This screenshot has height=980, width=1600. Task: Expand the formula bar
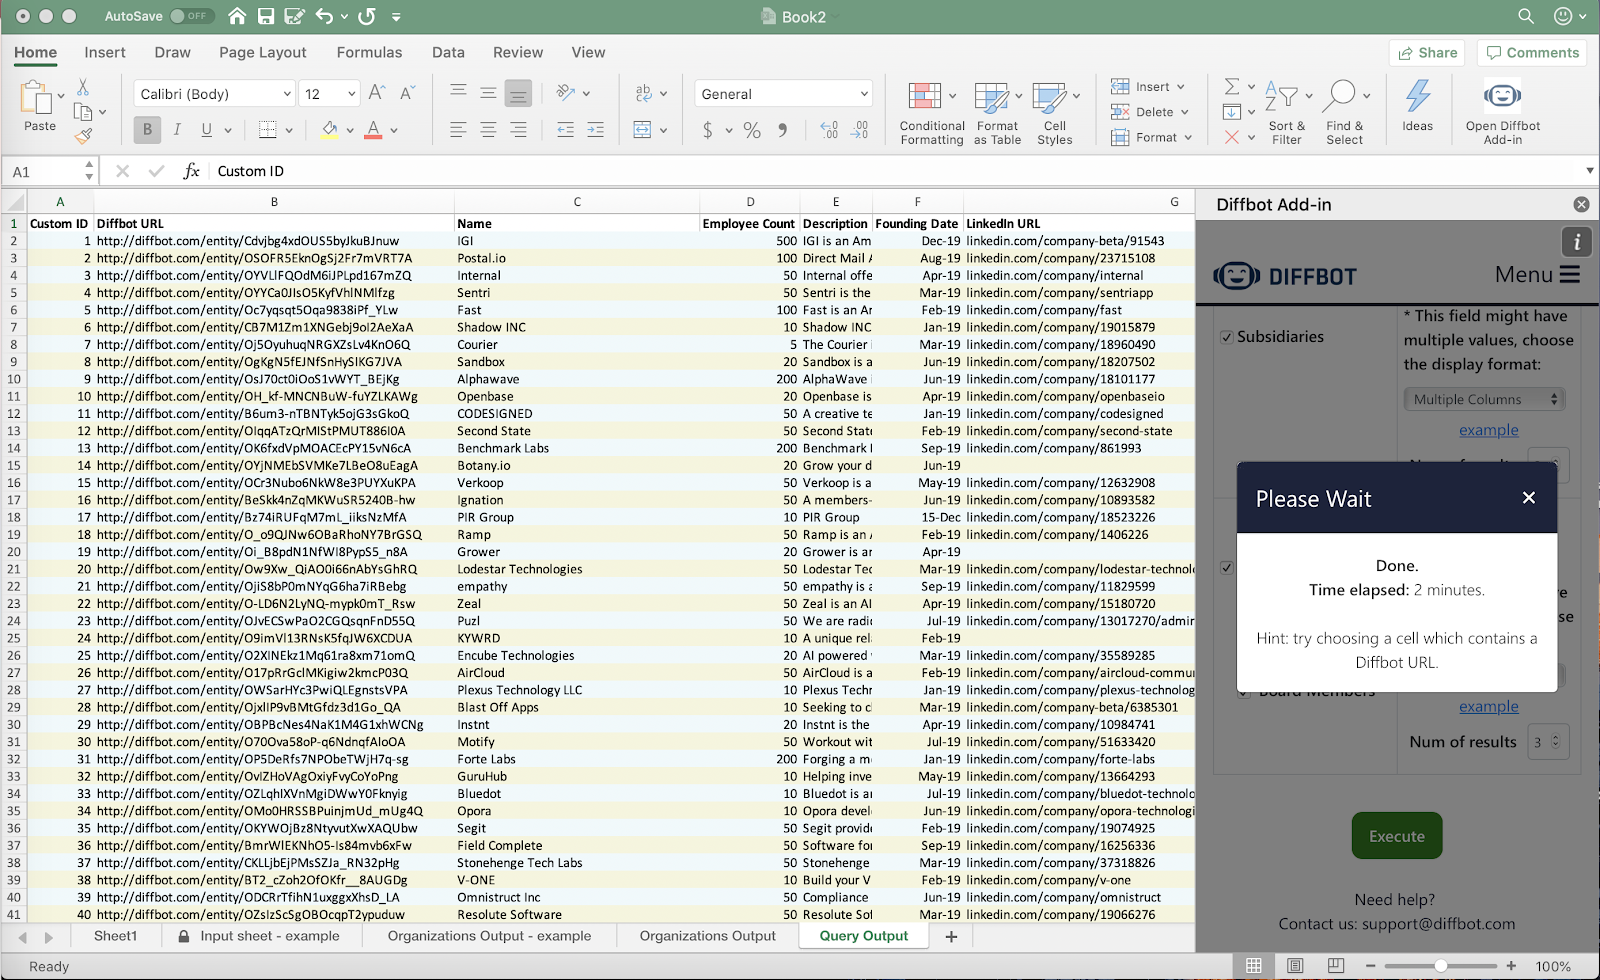tap(1589, 171)
